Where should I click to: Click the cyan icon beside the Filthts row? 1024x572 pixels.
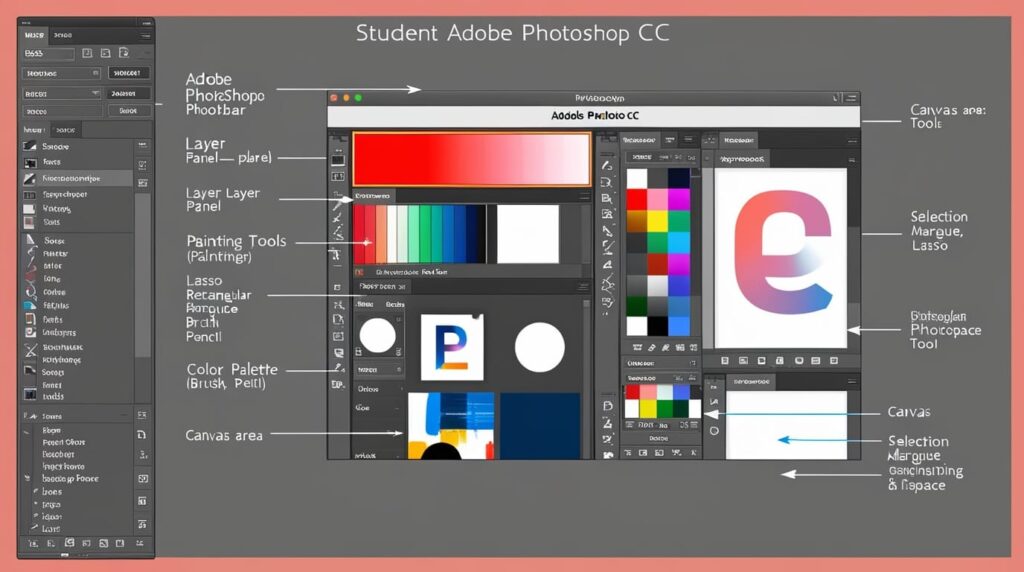[30, 306]
